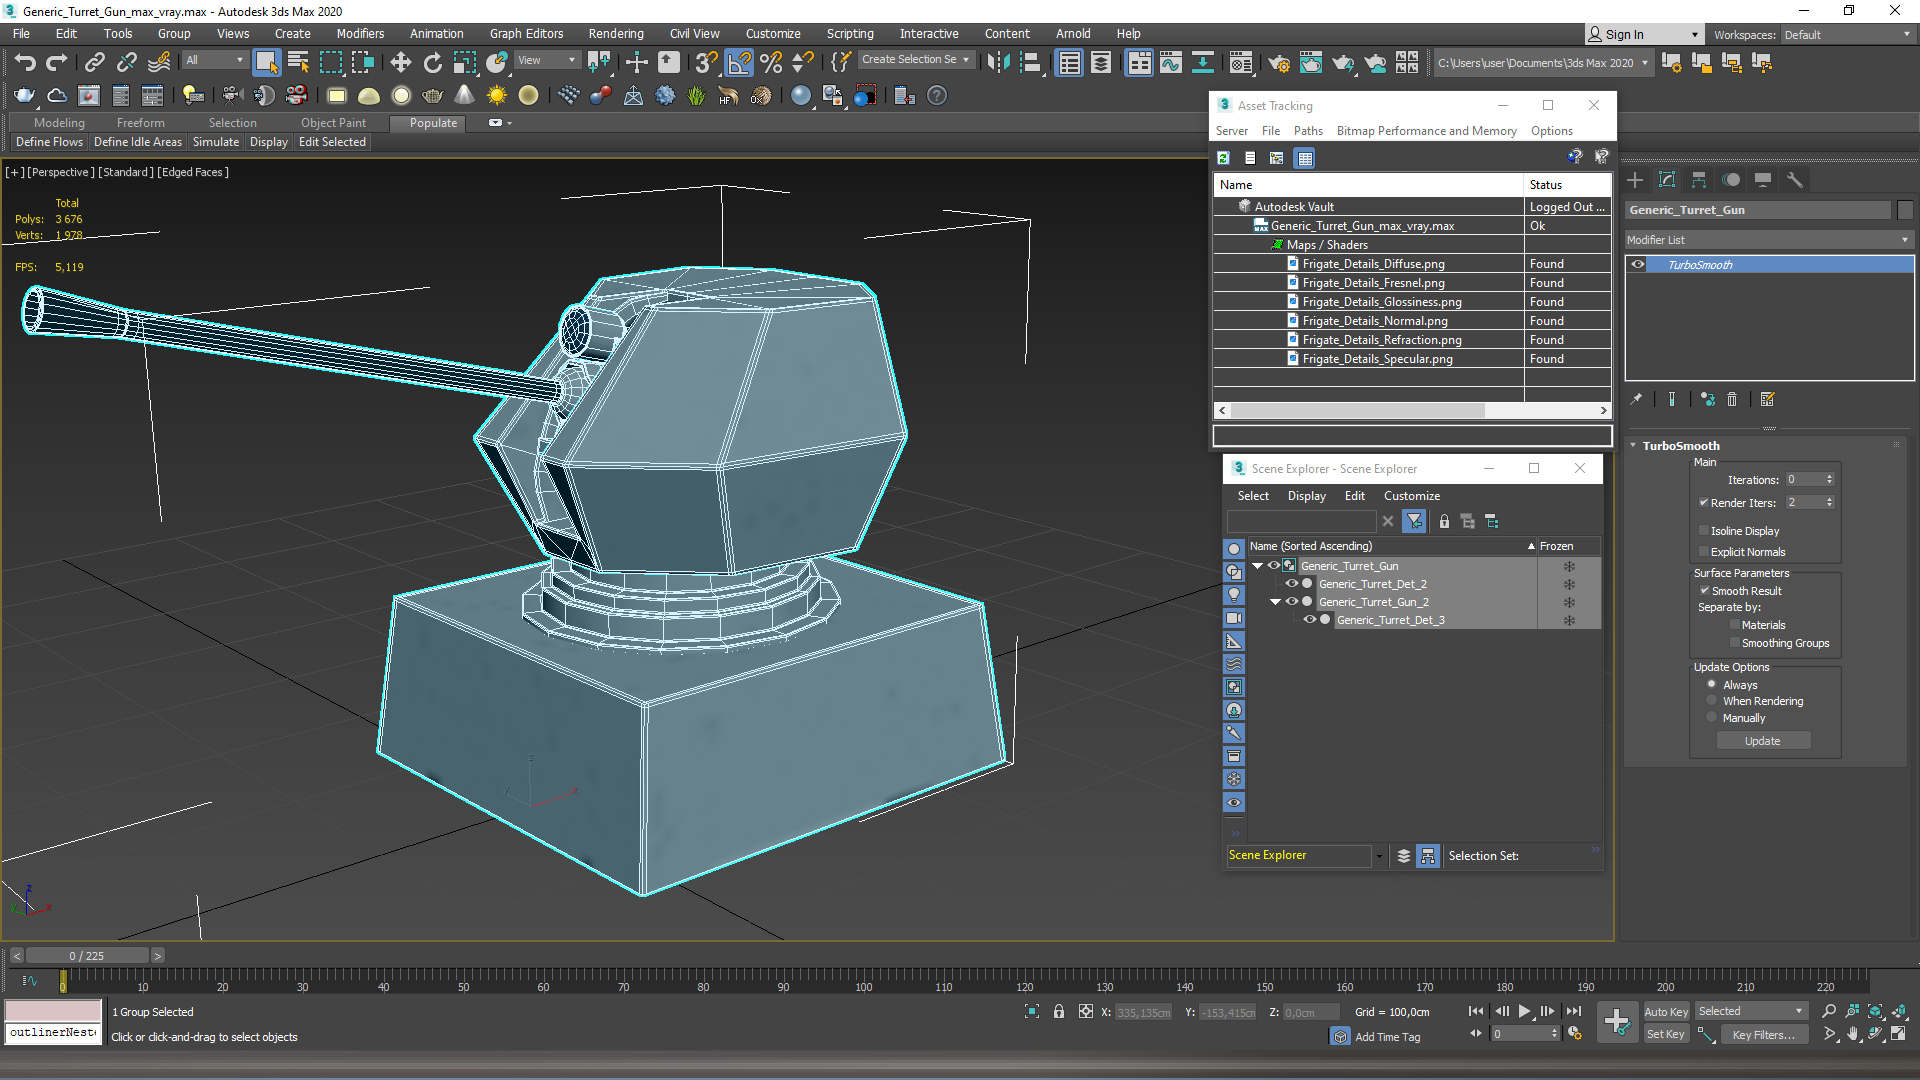Switch to the Object Paint ribbon tab

[x=333, y=123]
